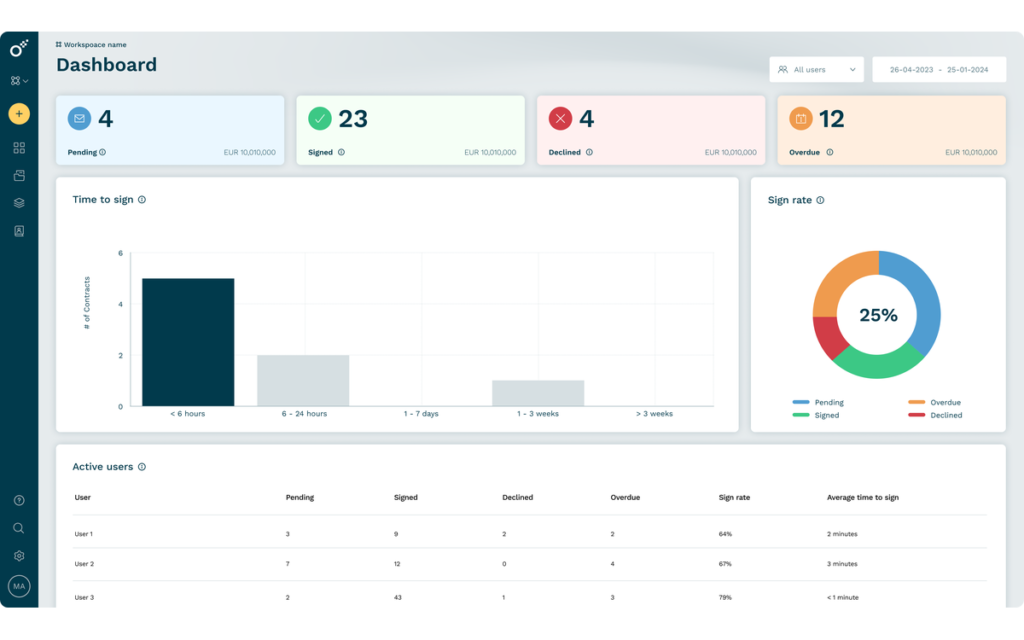Image resolution: width=1024 pixels, height=640 pixels.
Task: Toggle the Signed legend entry
Action: click(816, 415)
